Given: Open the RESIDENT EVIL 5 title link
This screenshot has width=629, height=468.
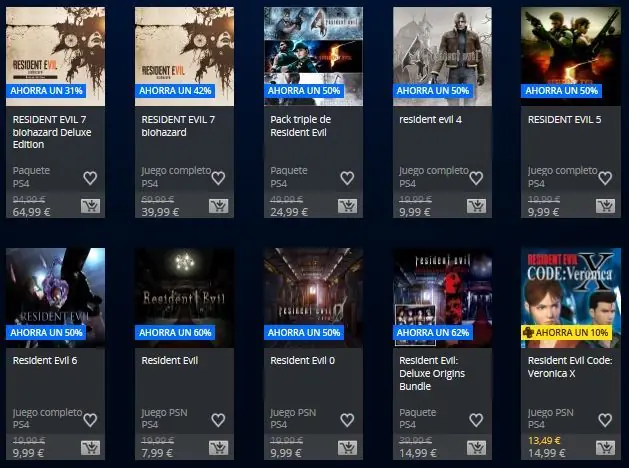Looking at the screenshot, I should pos(564,120).
